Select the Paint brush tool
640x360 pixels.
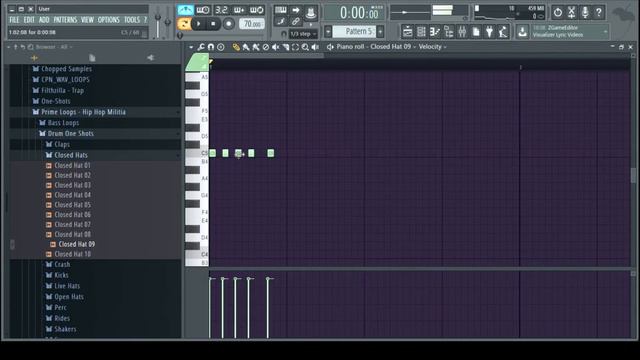pyautogui.click(x=246, y=47)
